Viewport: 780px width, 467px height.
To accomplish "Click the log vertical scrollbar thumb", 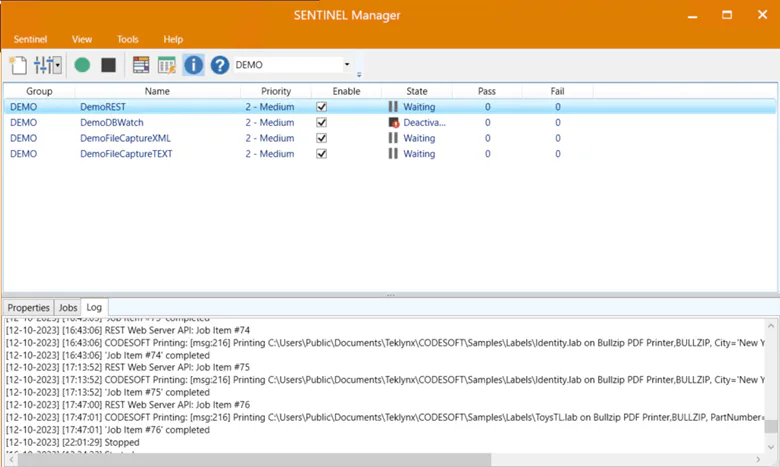I will 771,426.
